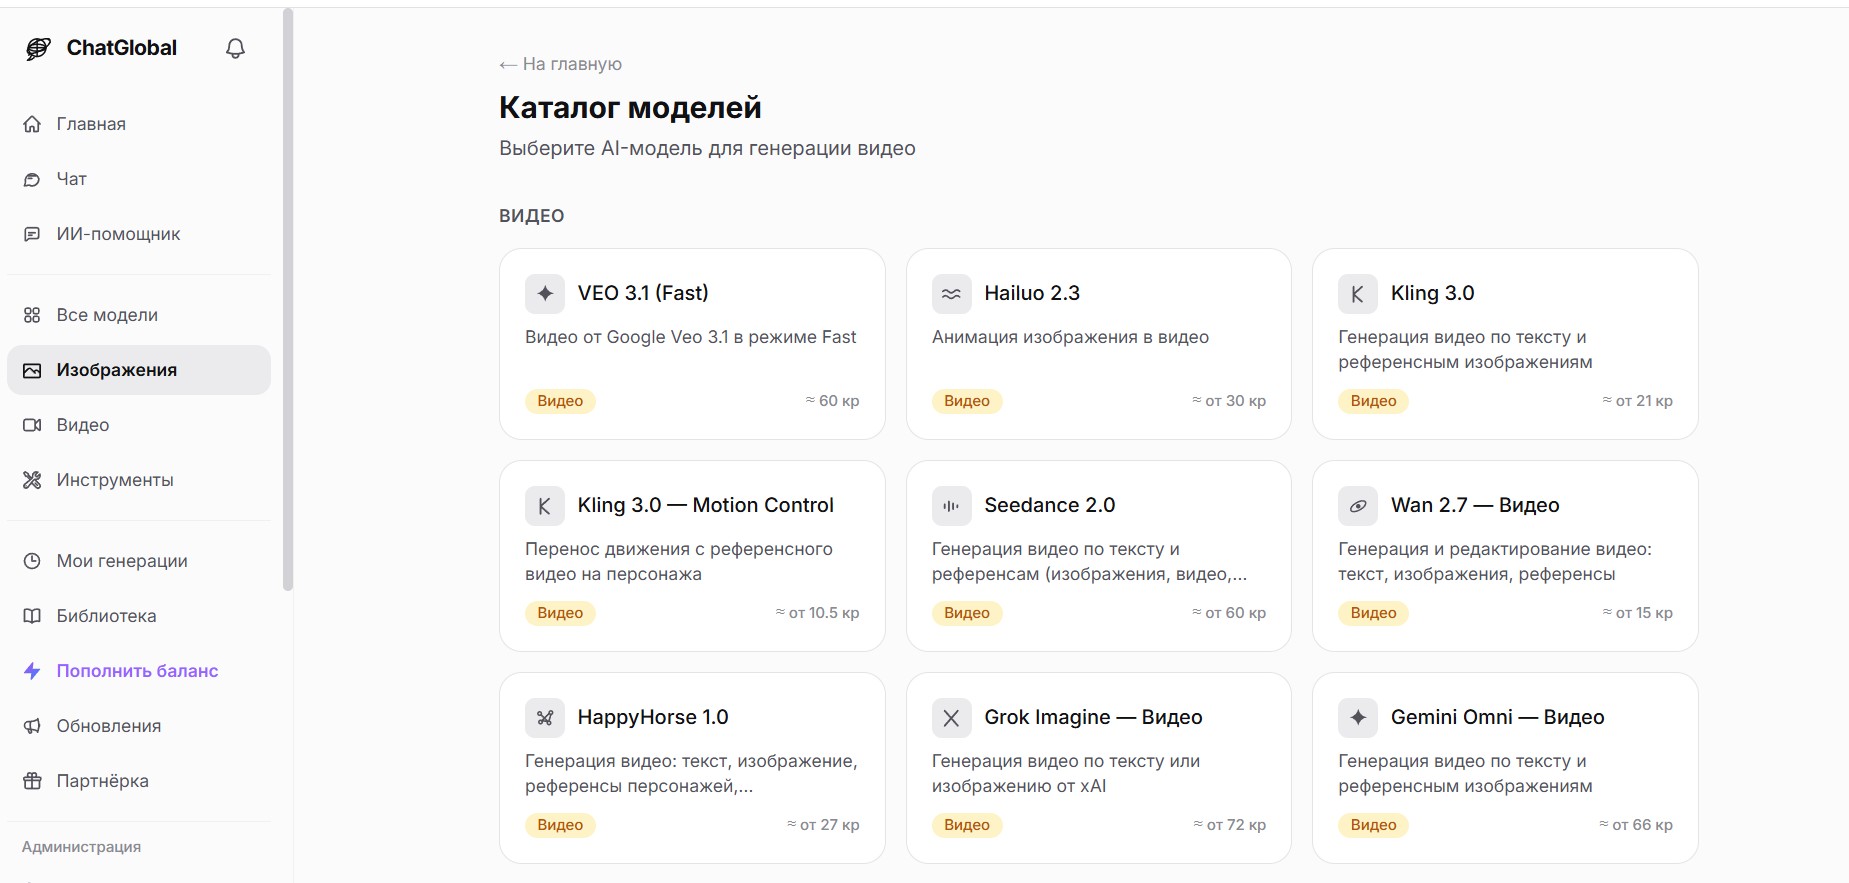Open the Партнёрка page
Screen dimensions: 1849x883
tap(139, 781)
